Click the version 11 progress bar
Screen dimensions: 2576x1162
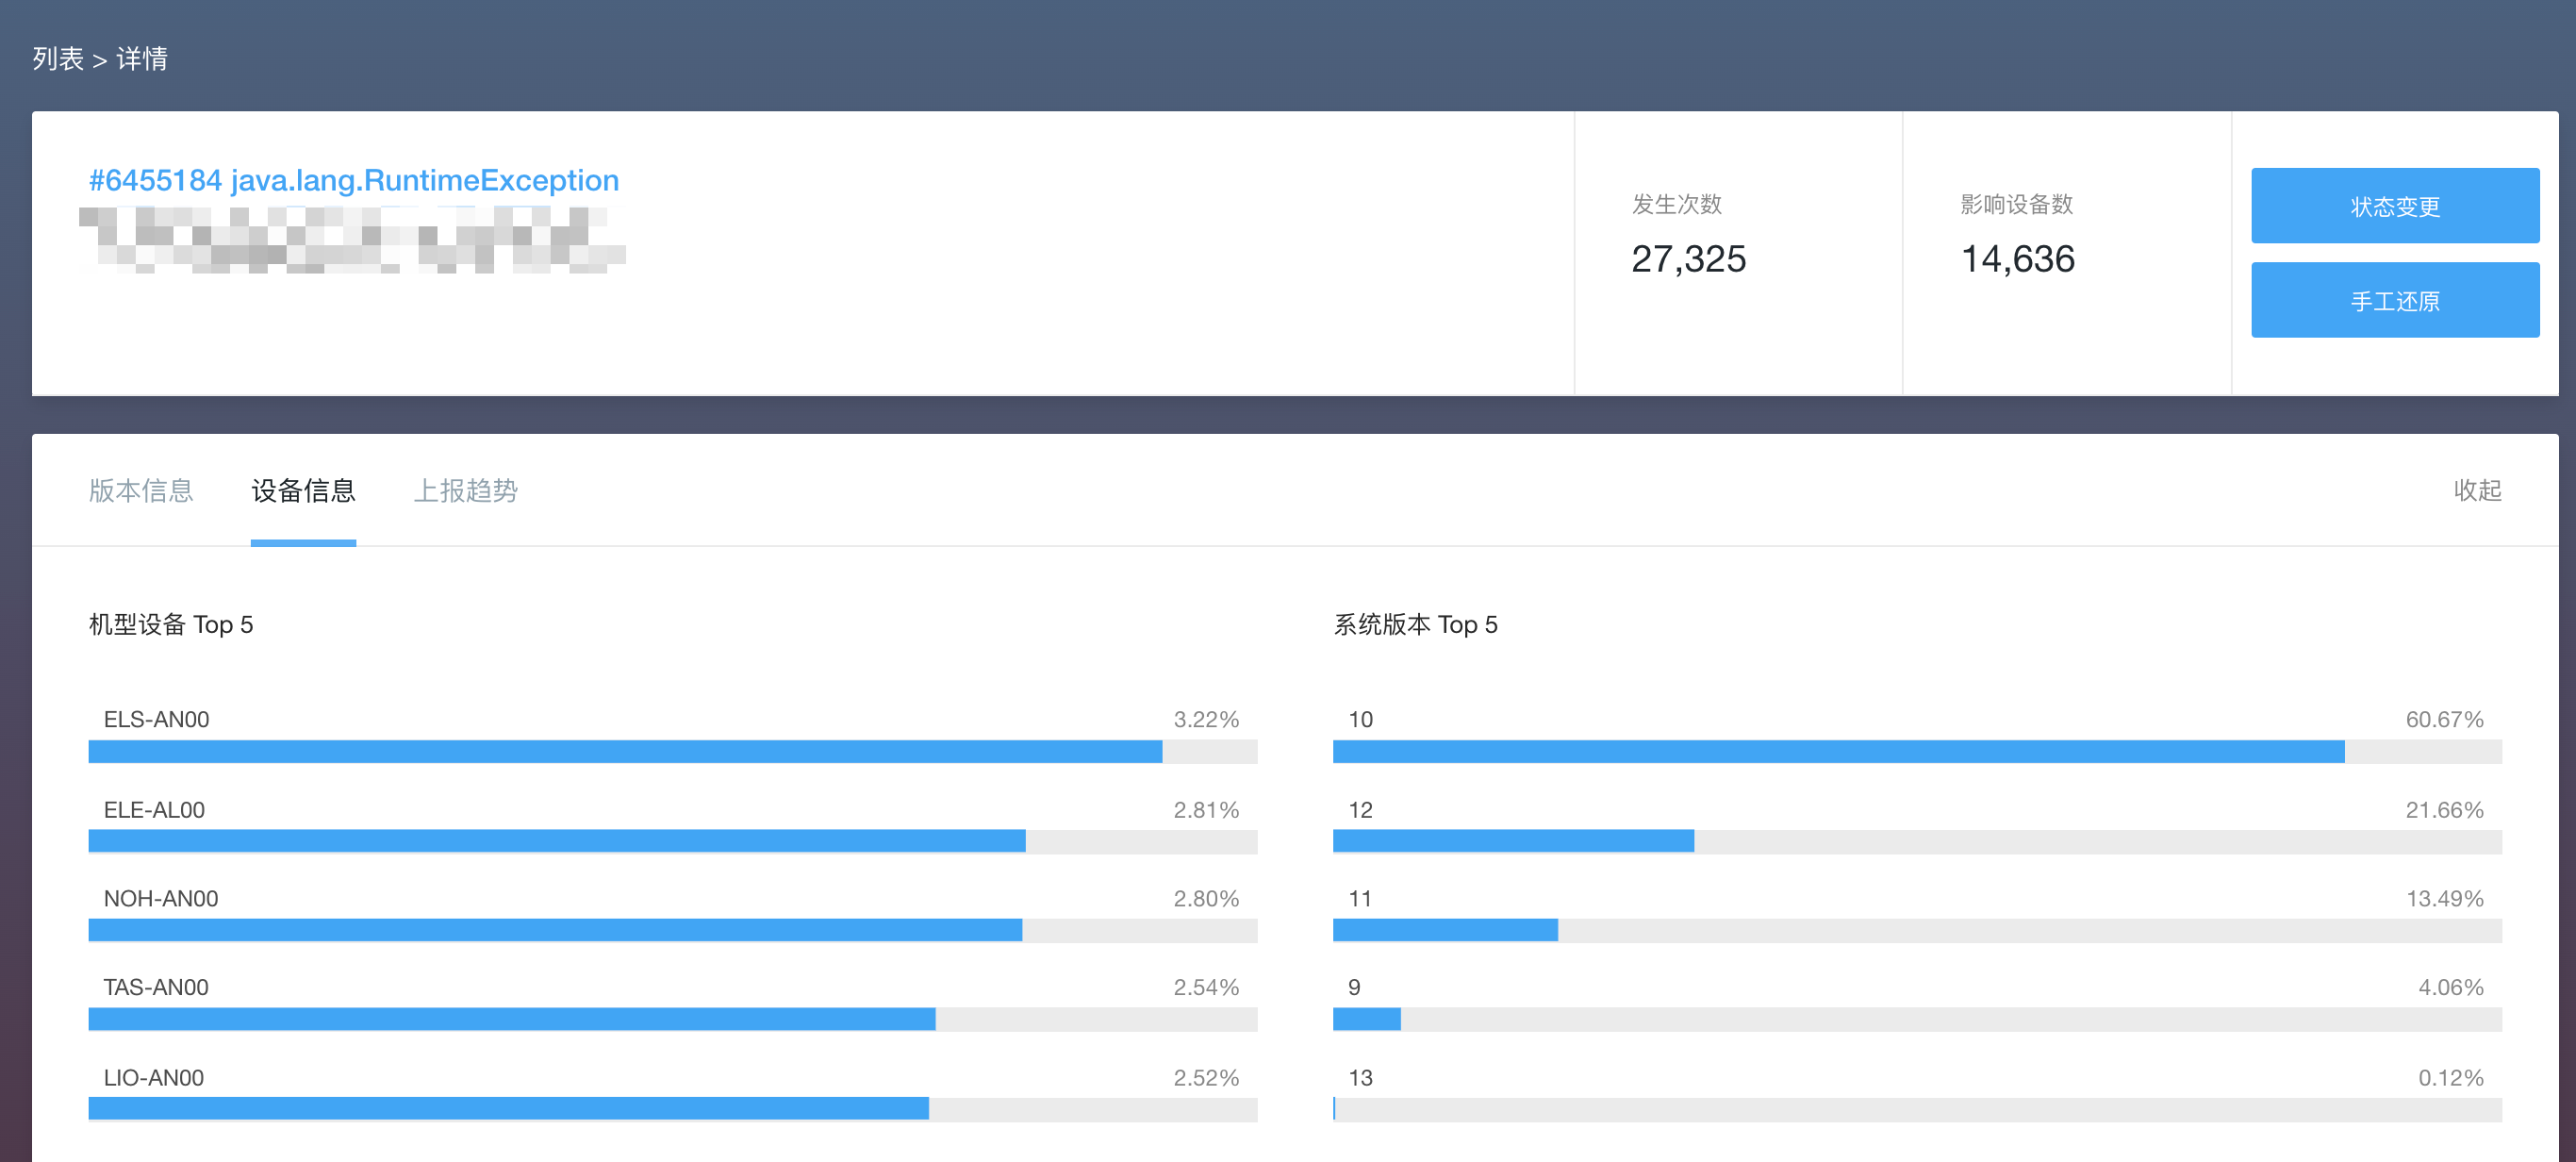tap(1917, 930)
